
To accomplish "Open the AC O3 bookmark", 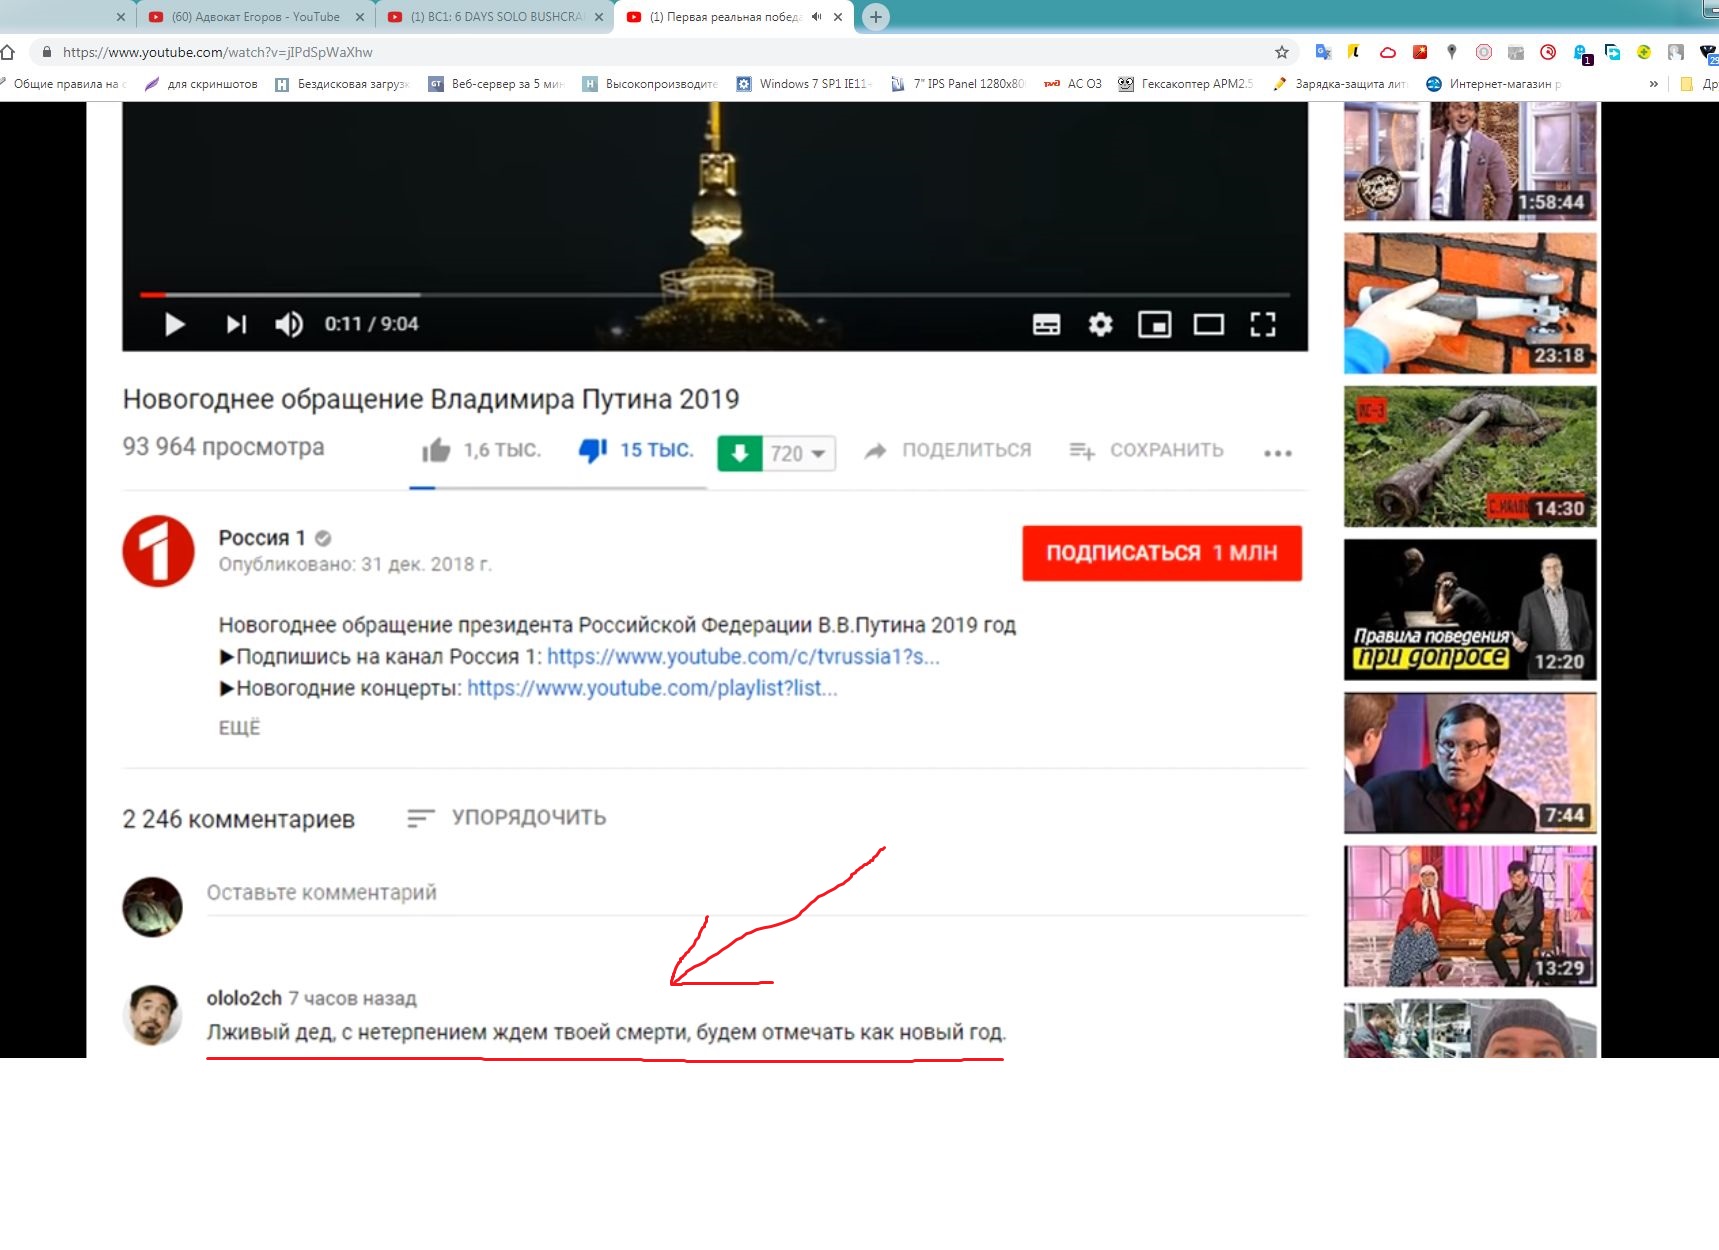I will (1073, 84).
